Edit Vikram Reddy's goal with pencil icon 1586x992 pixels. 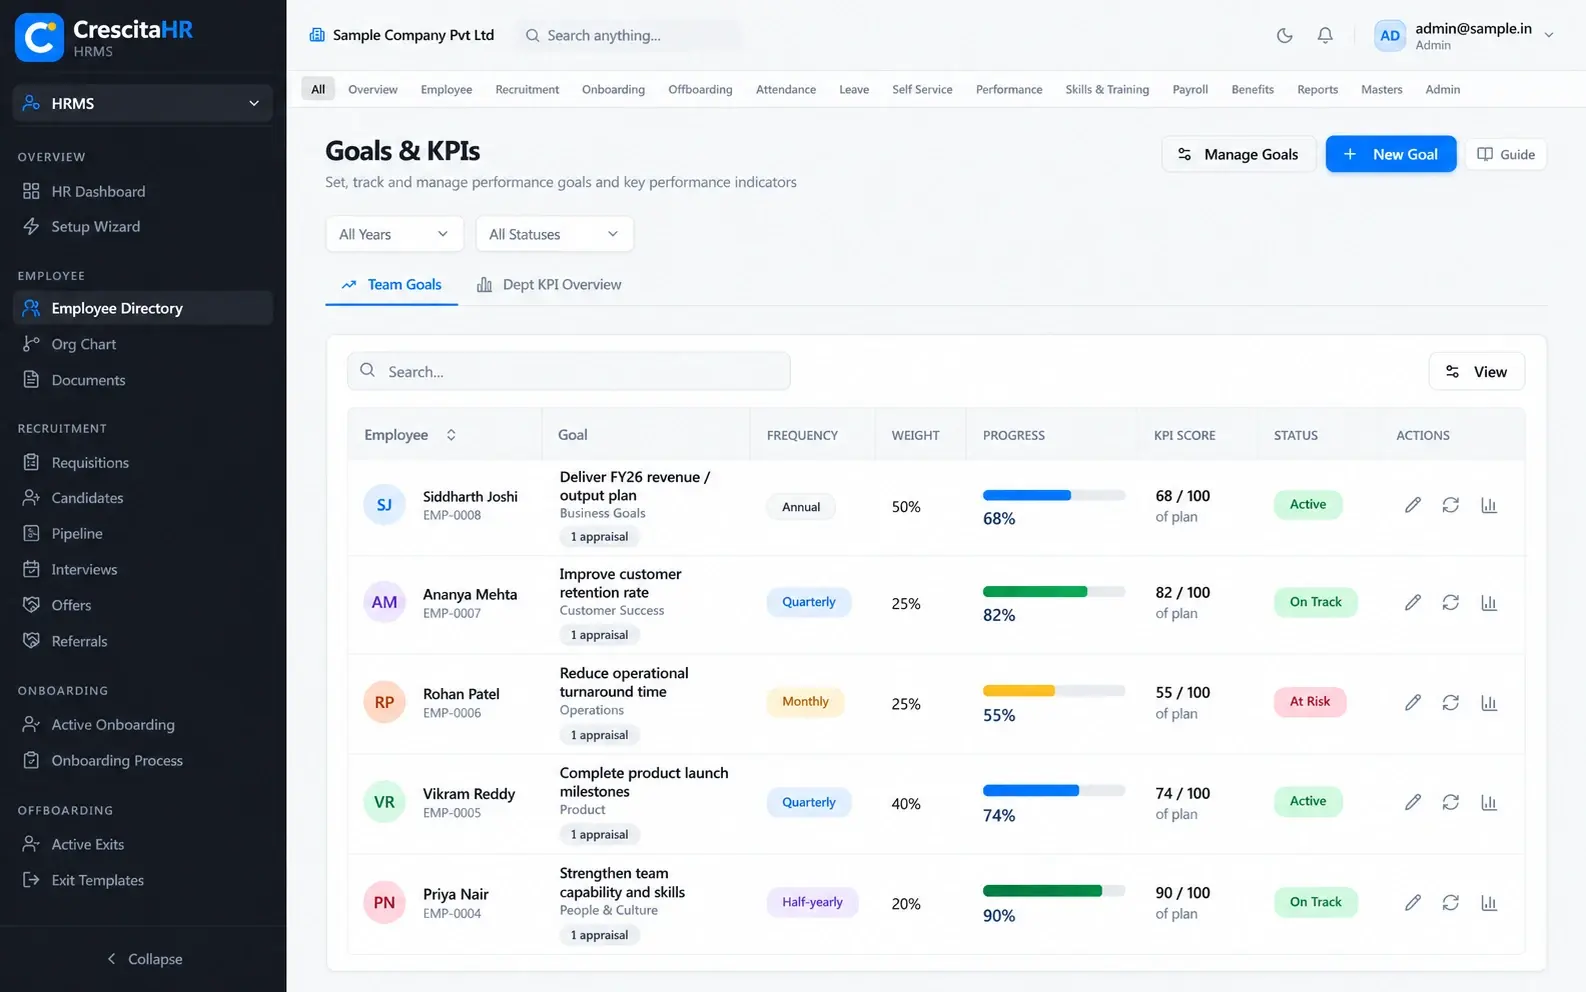[x=1412, y=802]
